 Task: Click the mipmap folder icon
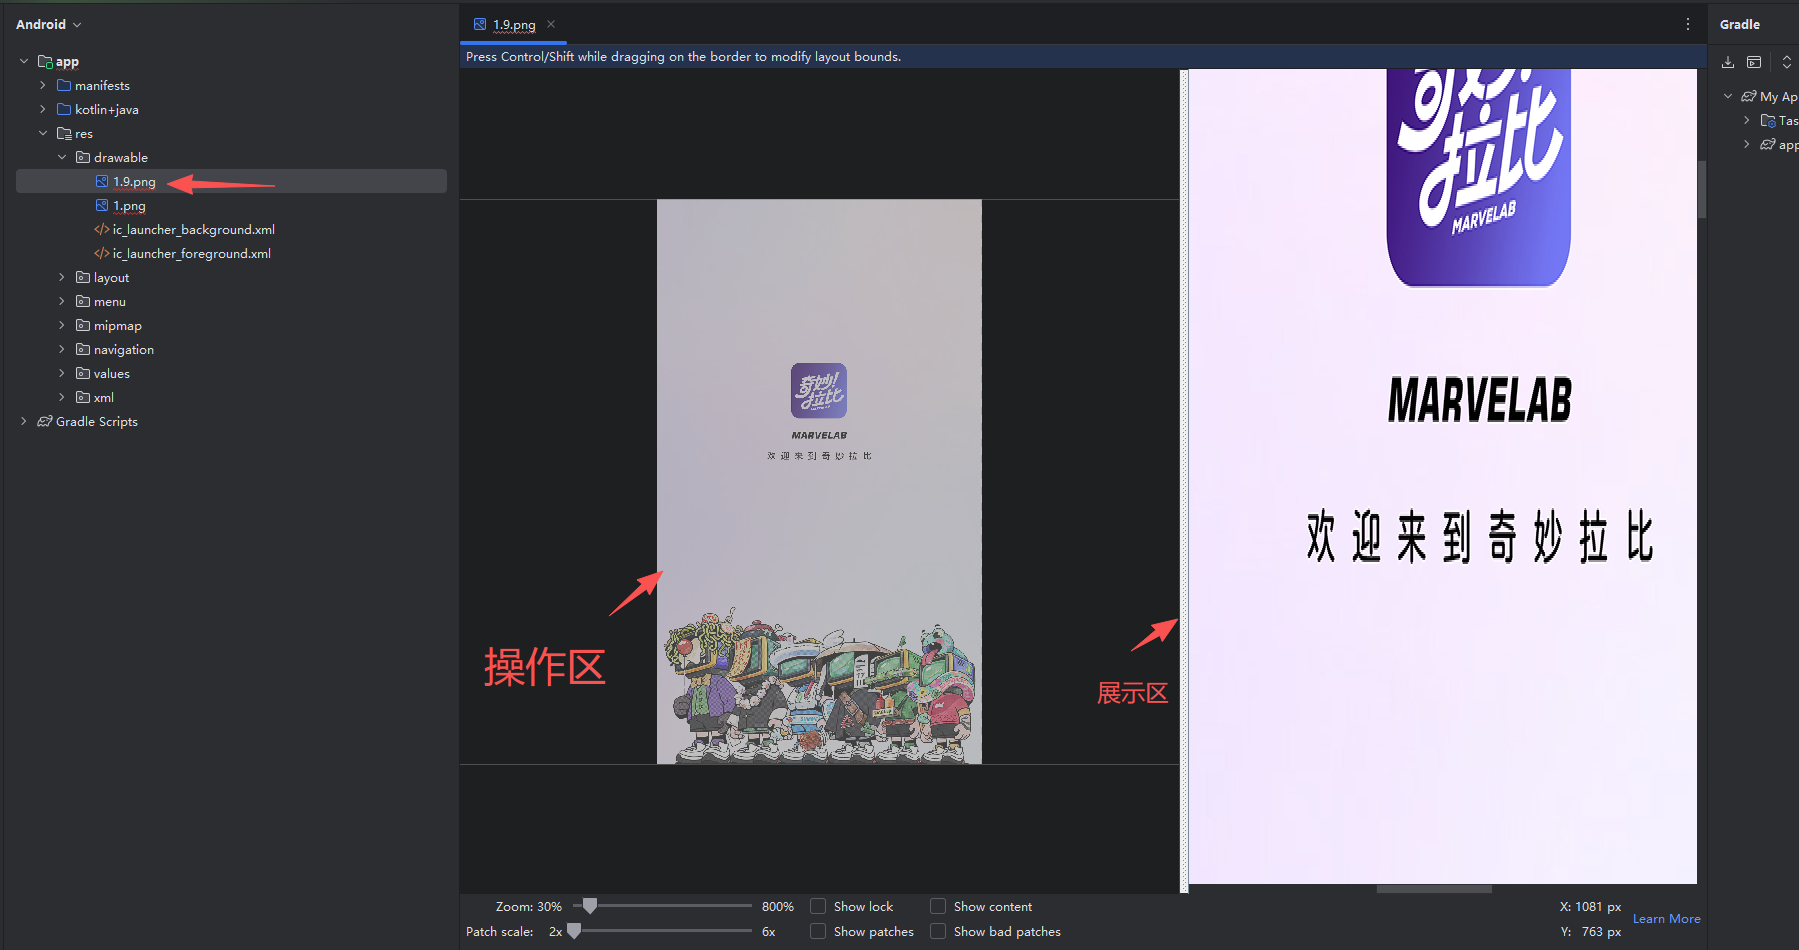pyautogui.click(x=83, y=325)
